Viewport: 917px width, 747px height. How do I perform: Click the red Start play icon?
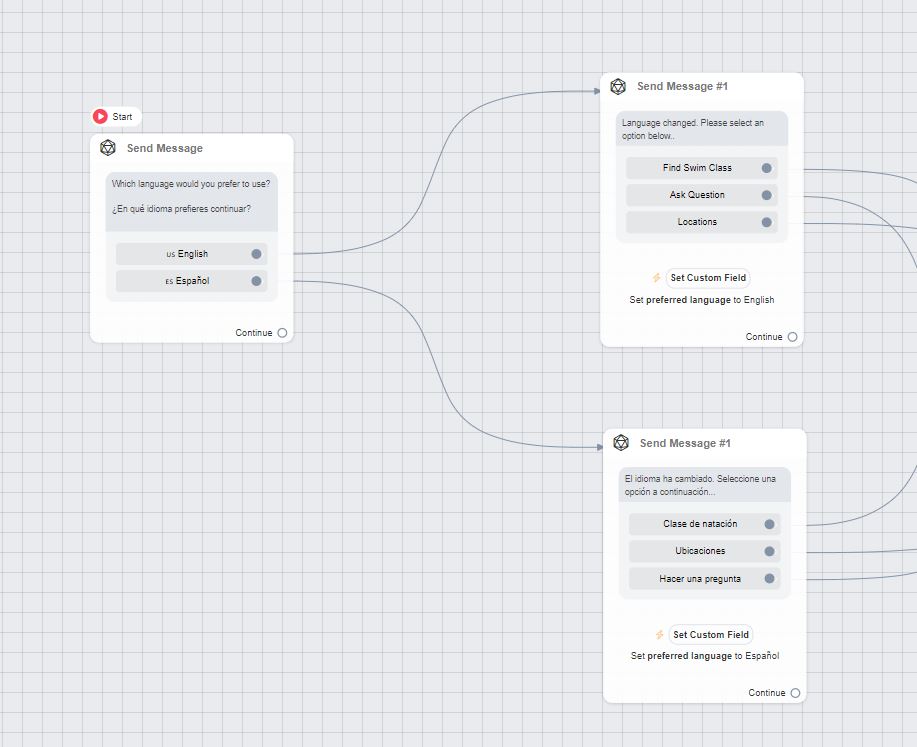100,116
